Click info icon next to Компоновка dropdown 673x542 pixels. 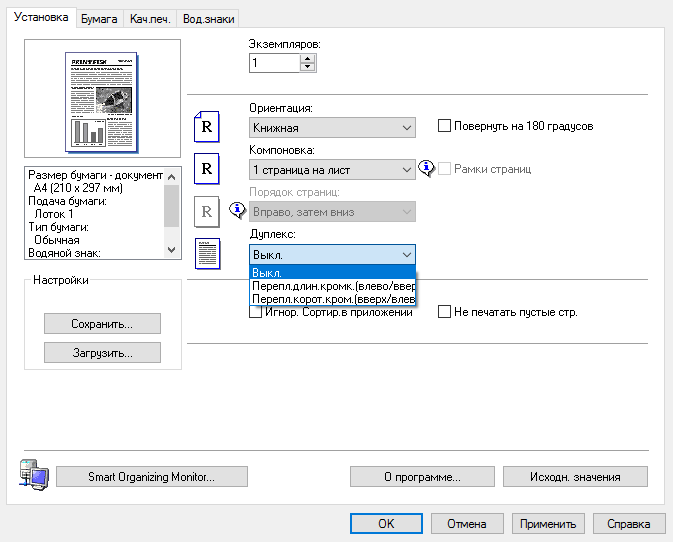[x=426, y=169]
